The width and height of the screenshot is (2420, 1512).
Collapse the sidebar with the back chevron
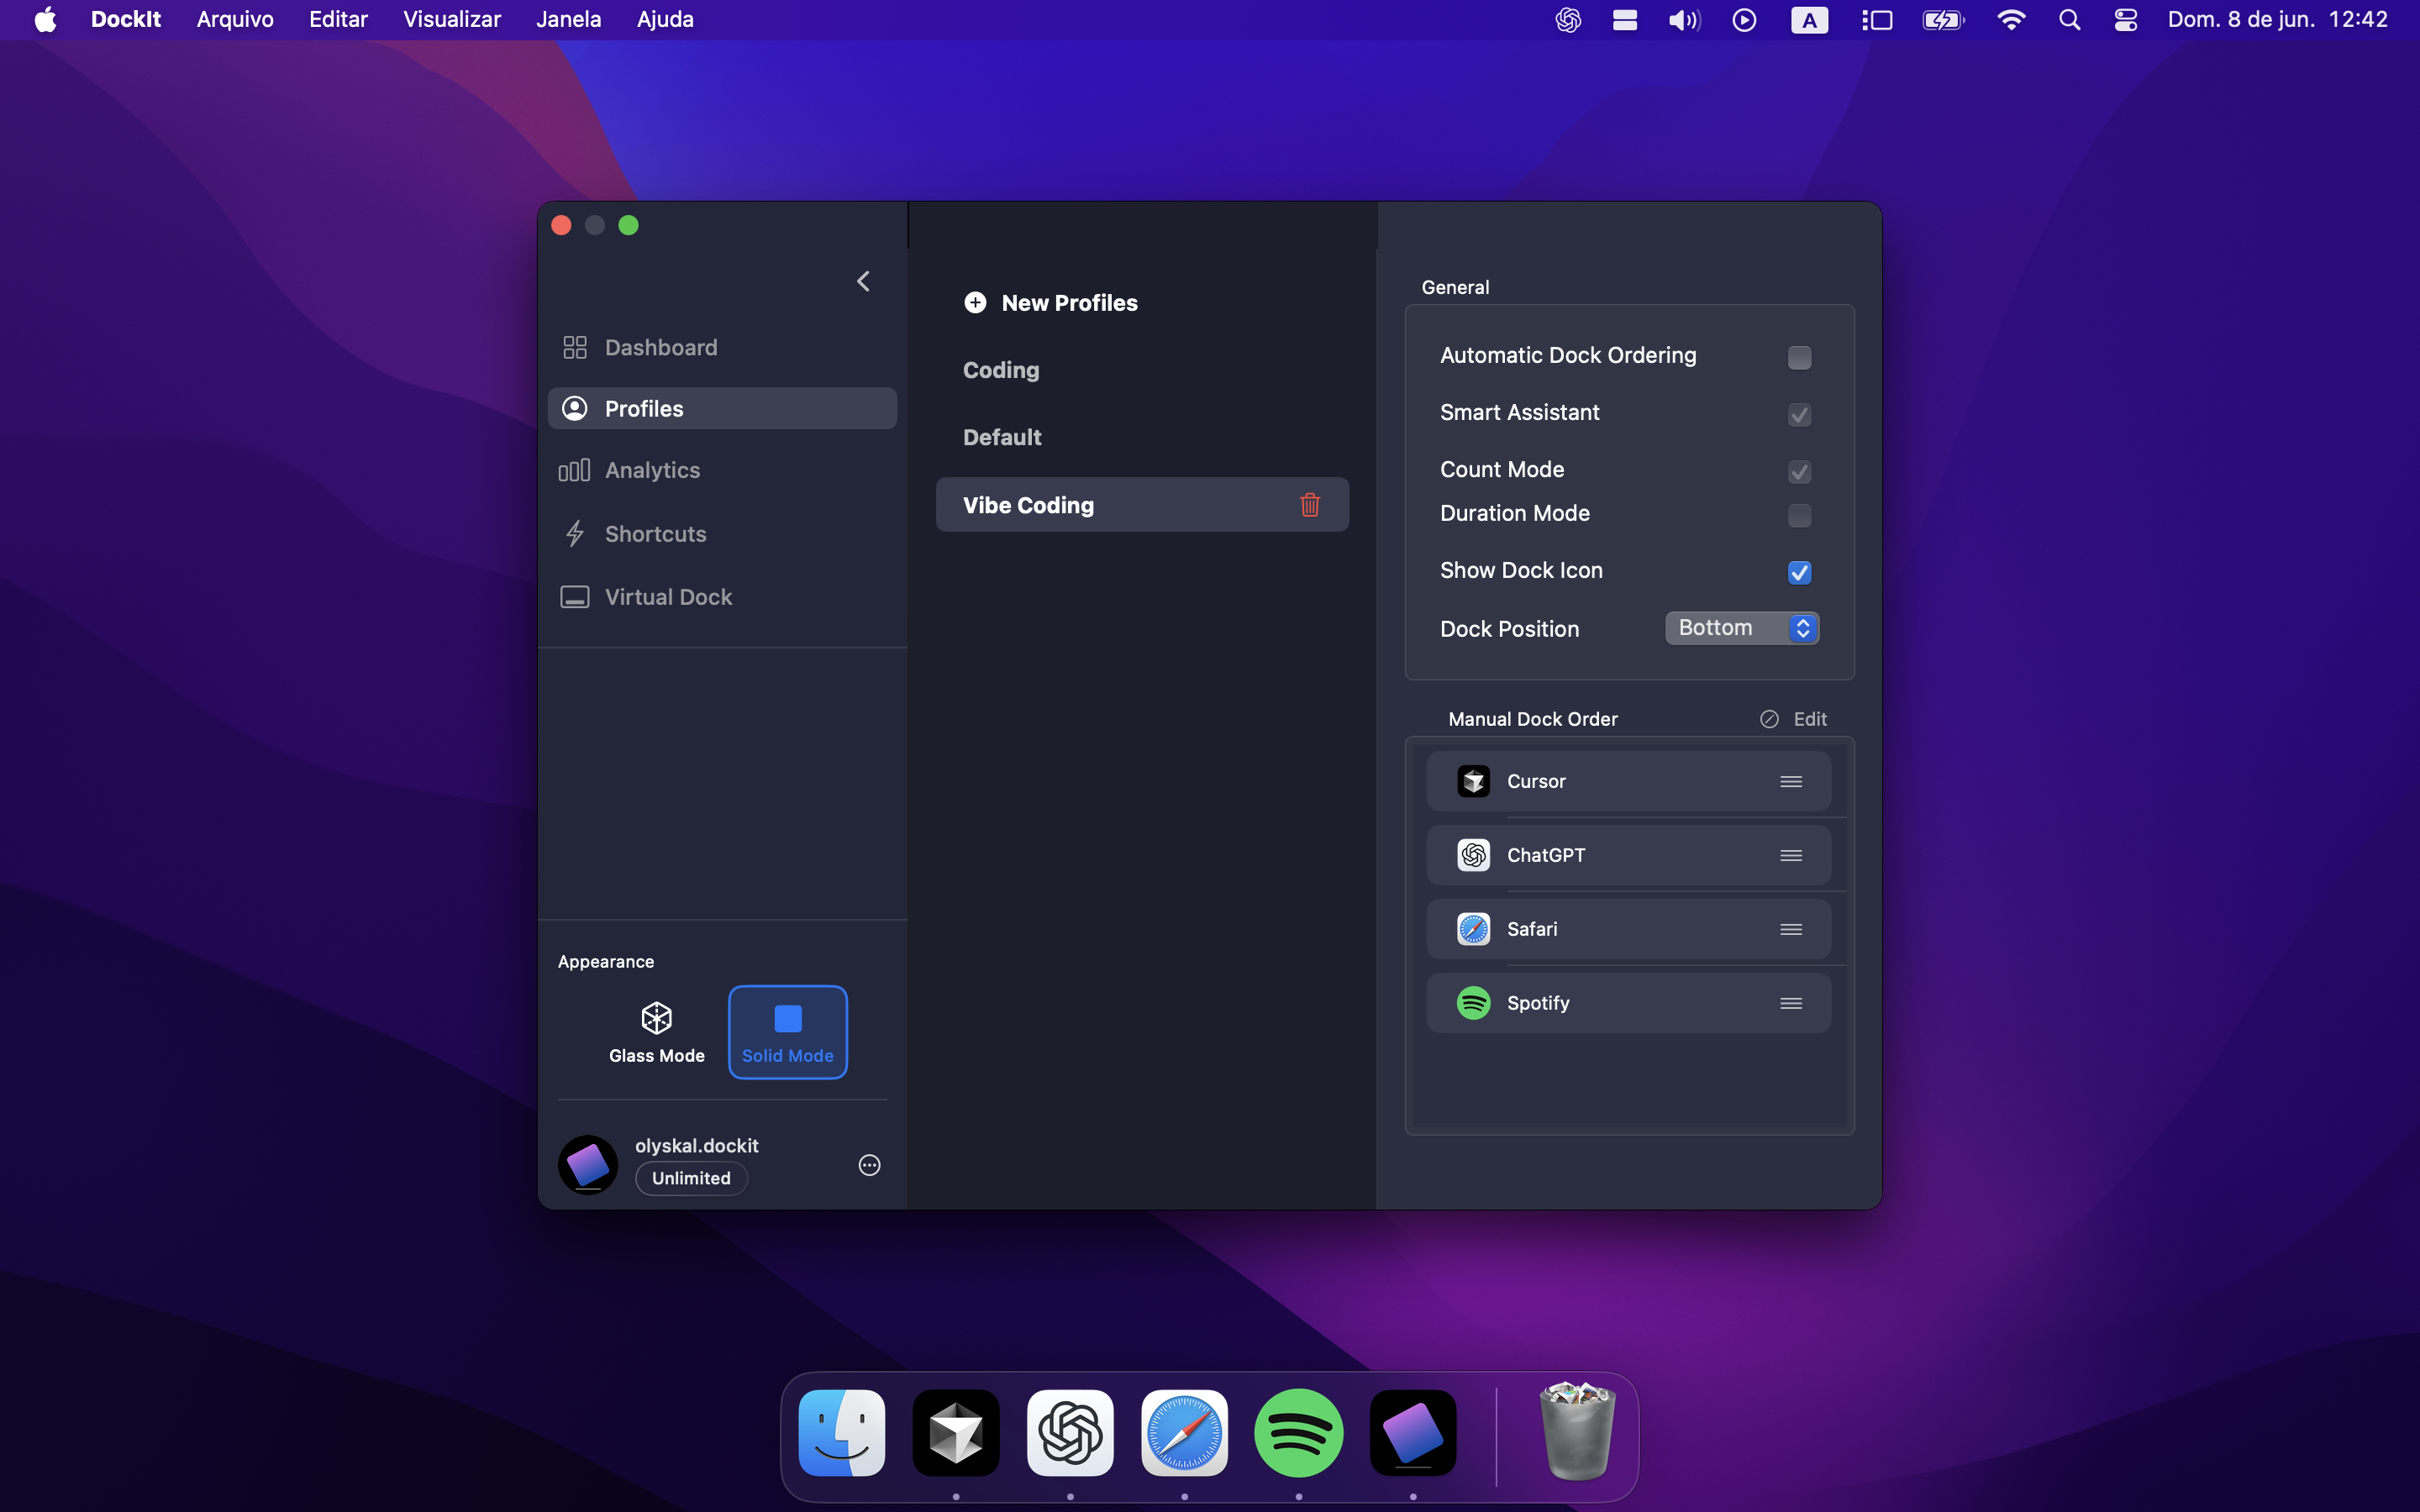(862, 281)
